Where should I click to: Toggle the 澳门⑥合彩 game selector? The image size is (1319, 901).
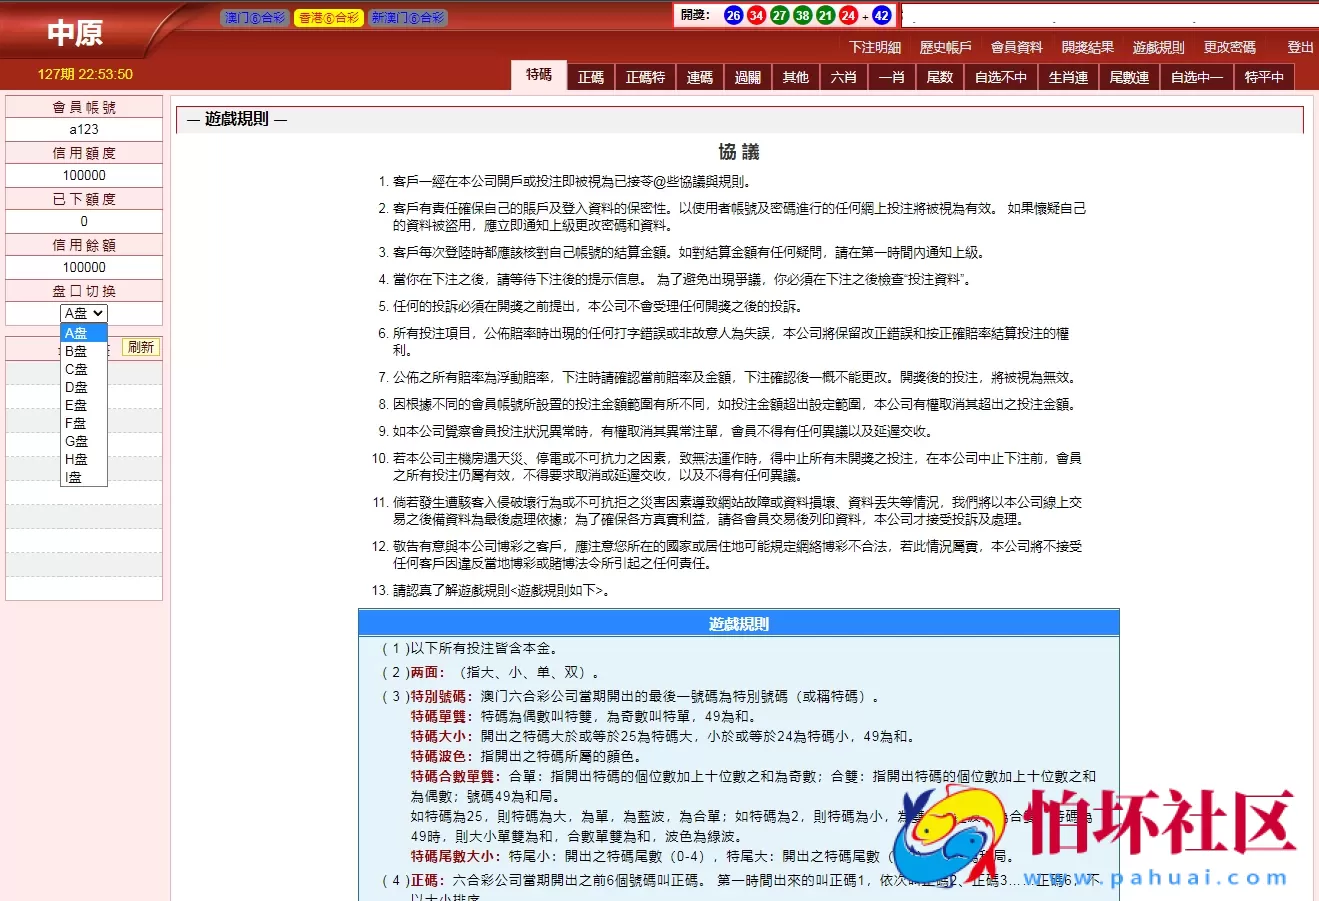(x=254, y=17)
